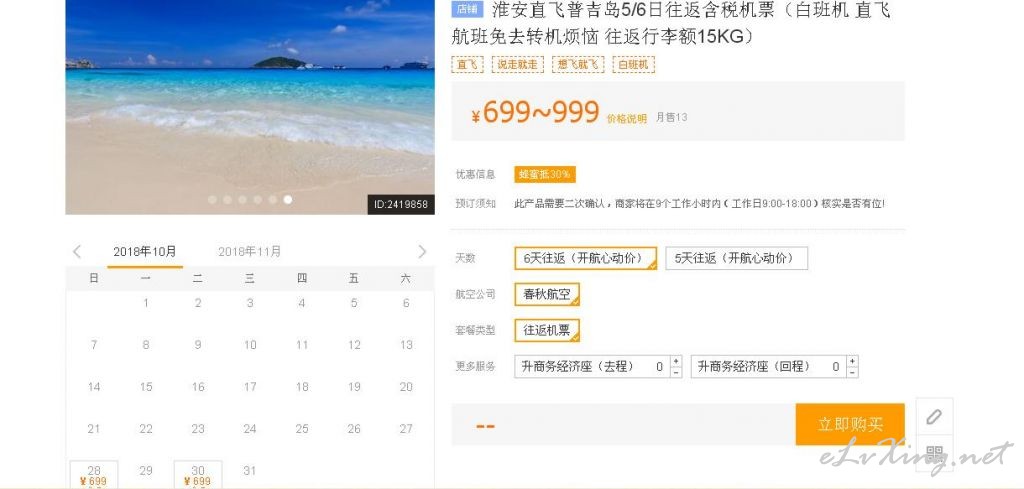This screenshot has width=1024, height=489.
Task: Decrease 升商务经济座（回程） quantity
Action: tap(852, 372)
